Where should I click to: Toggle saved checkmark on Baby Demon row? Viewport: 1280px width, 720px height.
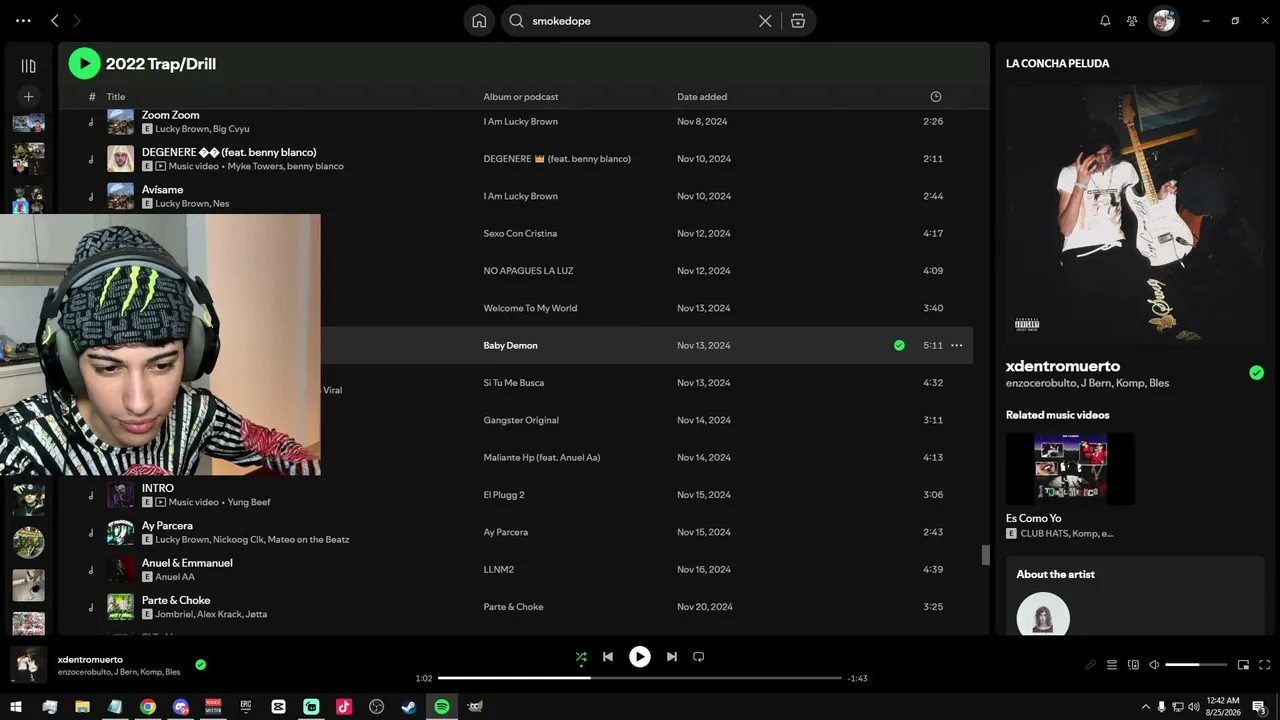[899, 346]
